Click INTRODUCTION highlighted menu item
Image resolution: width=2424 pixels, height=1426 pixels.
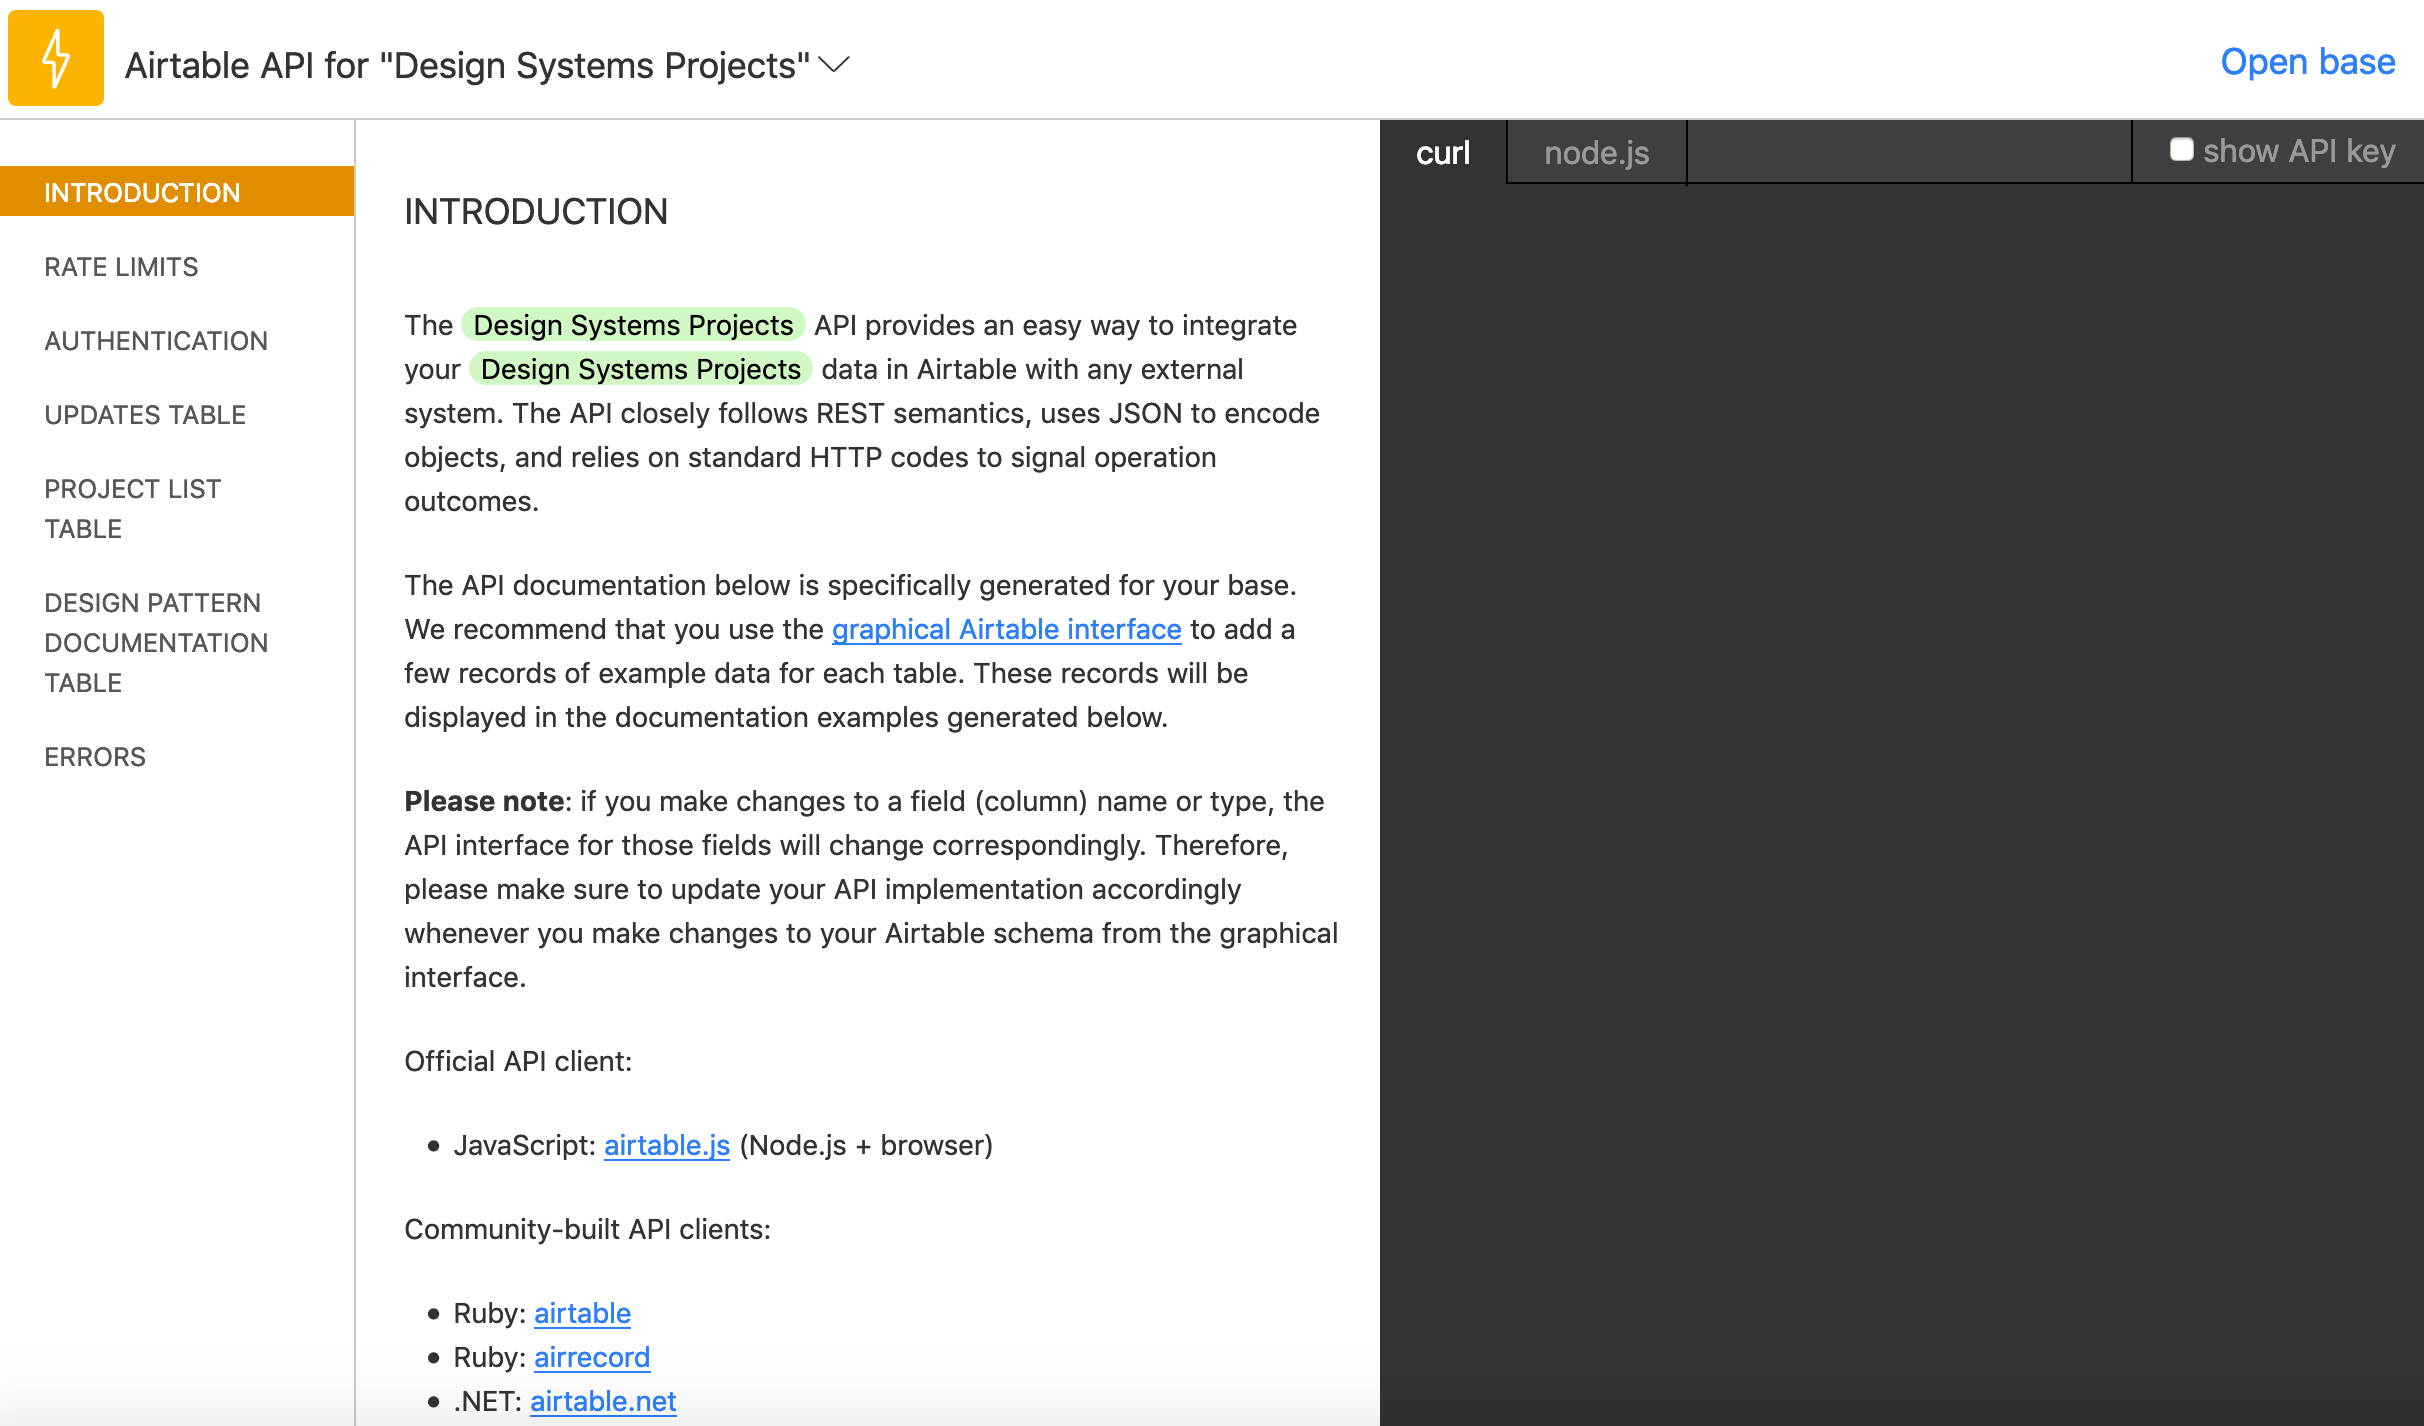[x=177, y=192]
